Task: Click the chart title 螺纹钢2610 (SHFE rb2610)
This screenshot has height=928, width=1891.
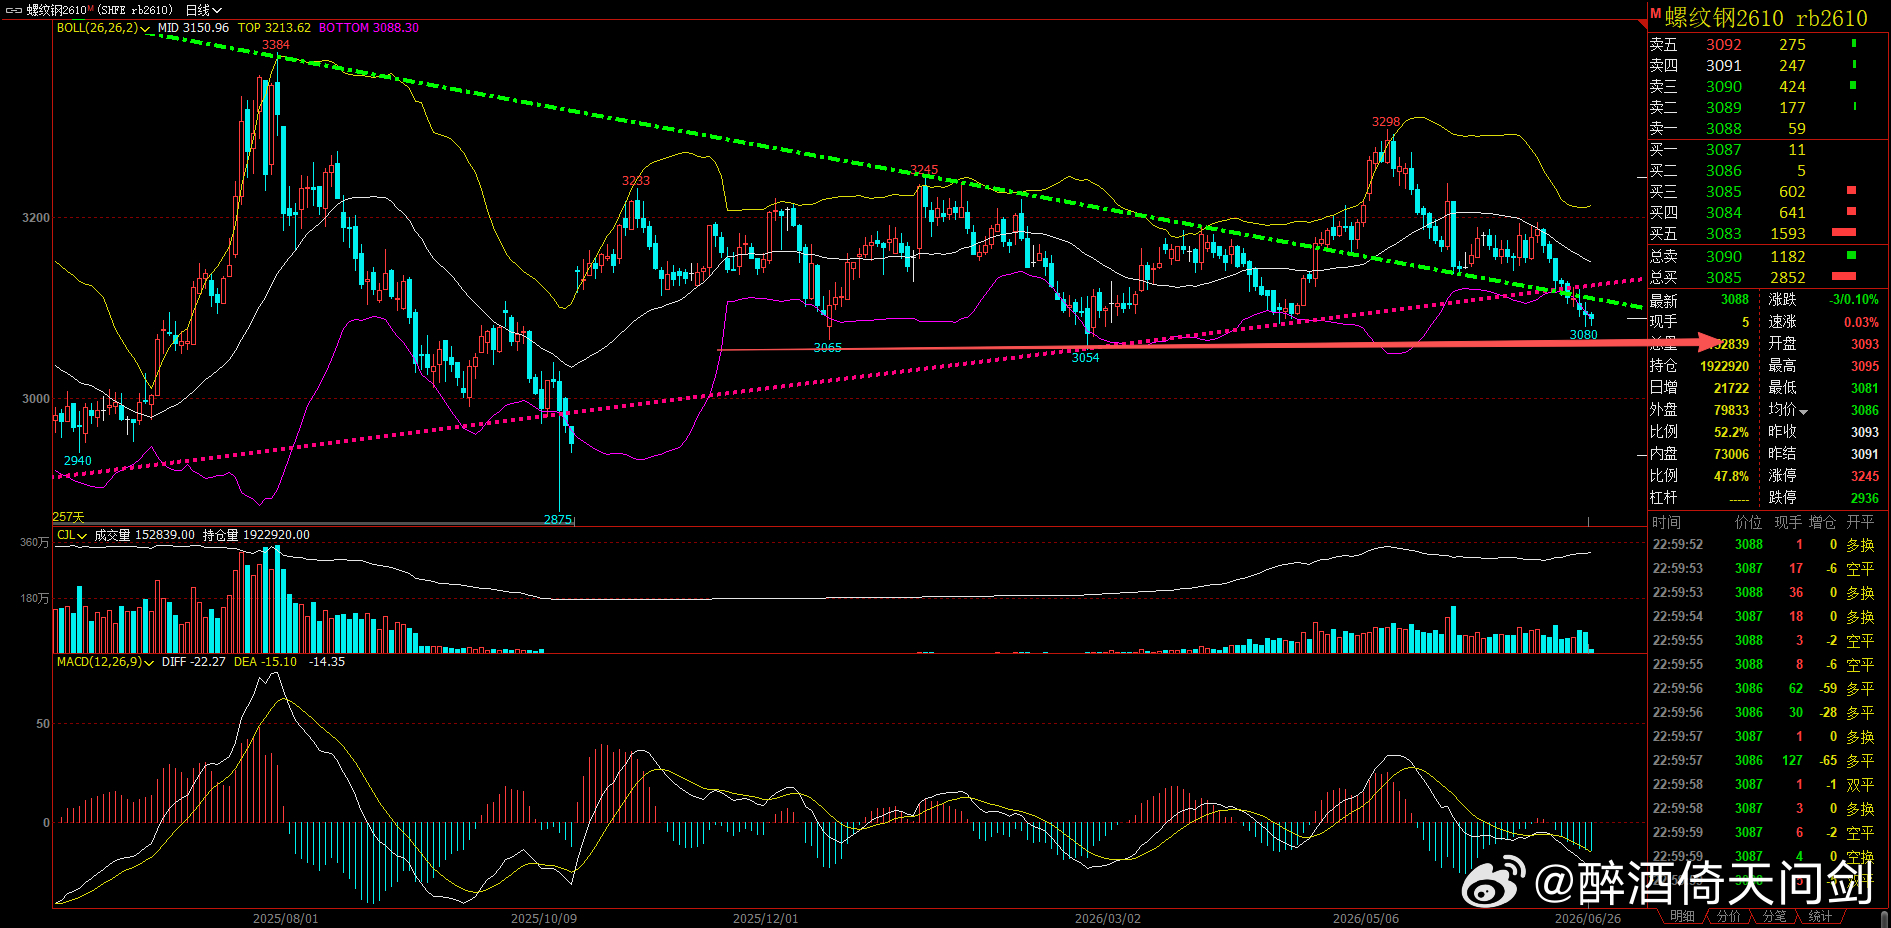Action: pyautogui.click(x=99, y=10)
